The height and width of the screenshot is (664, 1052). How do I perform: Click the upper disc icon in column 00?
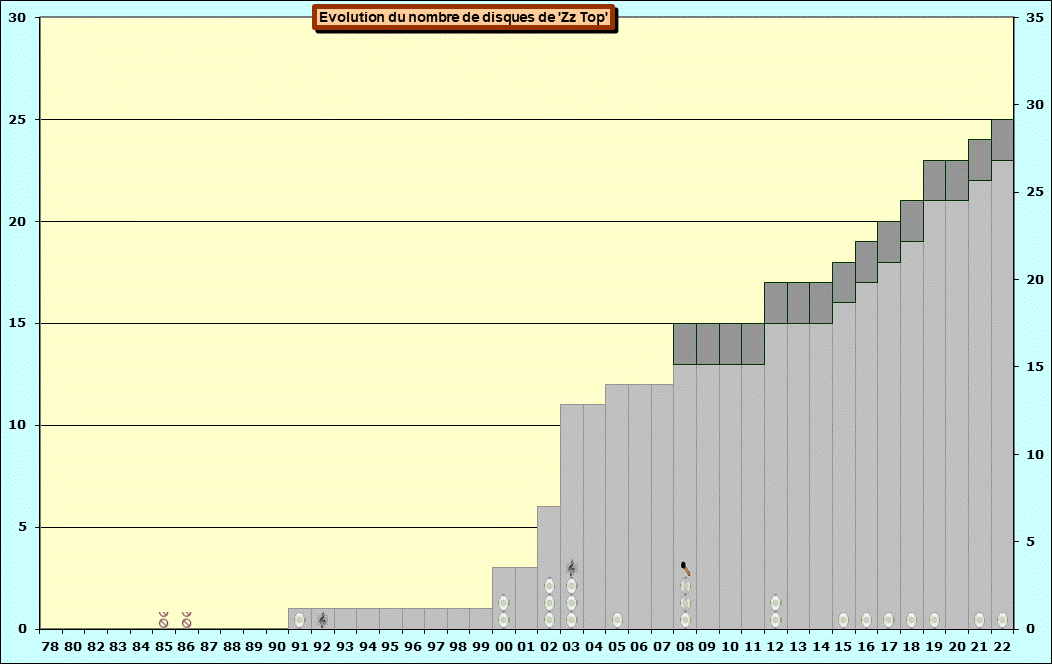point(503,603)
